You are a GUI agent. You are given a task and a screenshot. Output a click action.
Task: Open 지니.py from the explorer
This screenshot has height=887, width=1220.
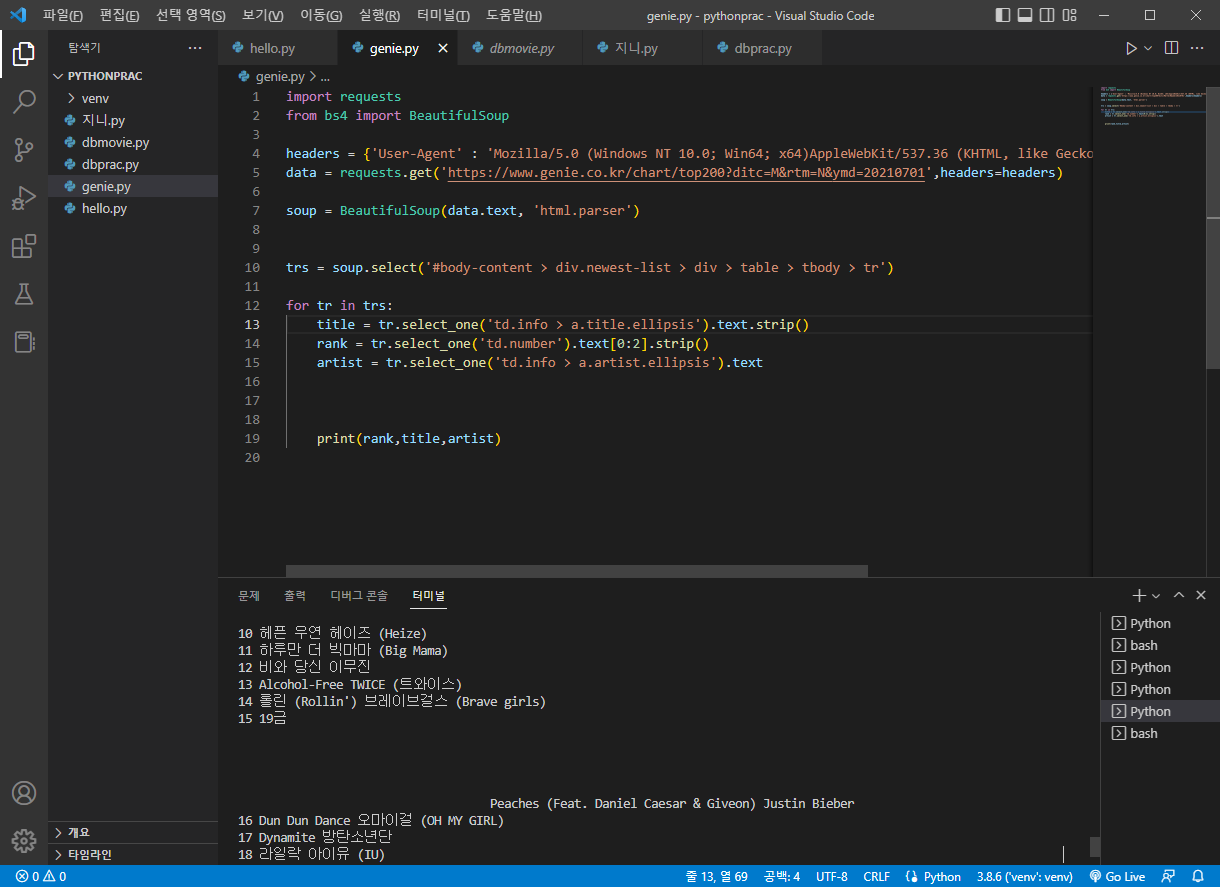pos(133,120)
